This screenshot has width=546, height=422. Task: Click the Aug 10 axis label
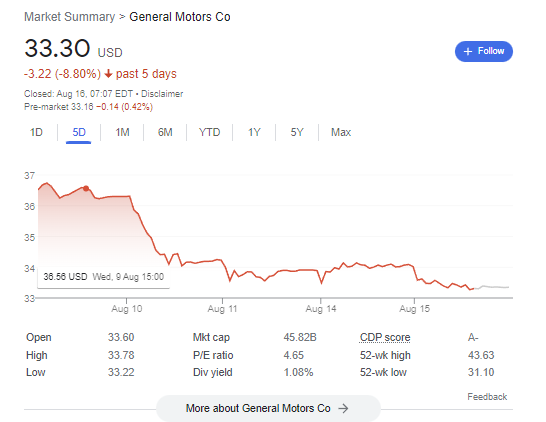pyautogui.click(x=127, y=309)
